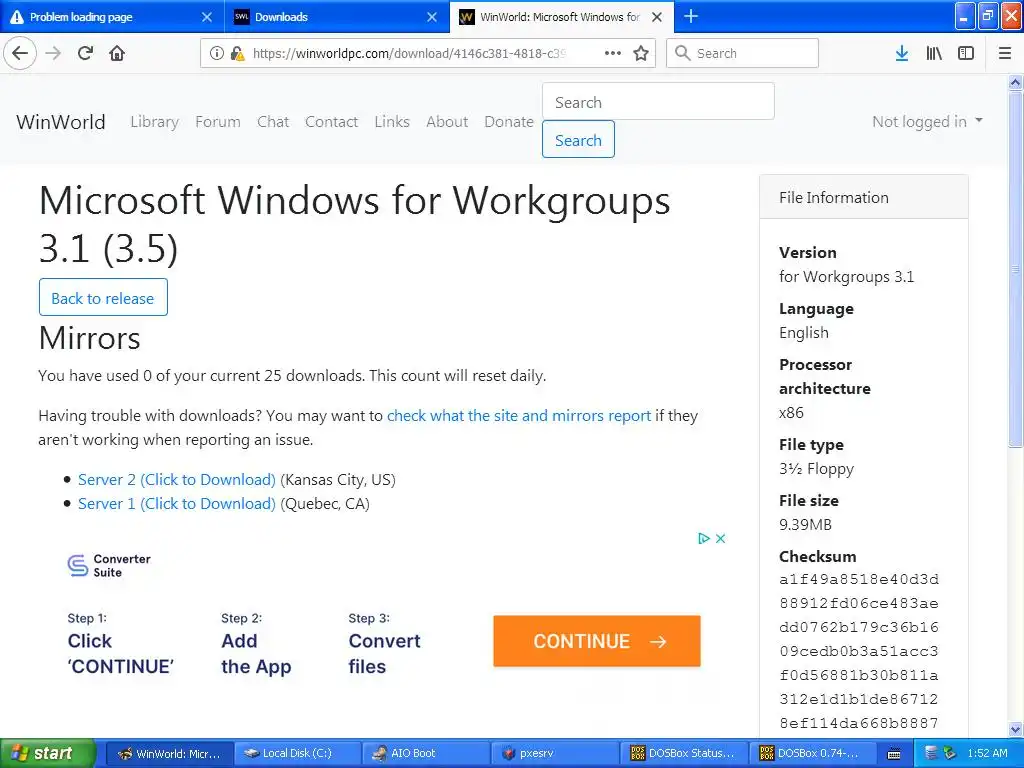Click the Converter Suite logo

point(109,566)
